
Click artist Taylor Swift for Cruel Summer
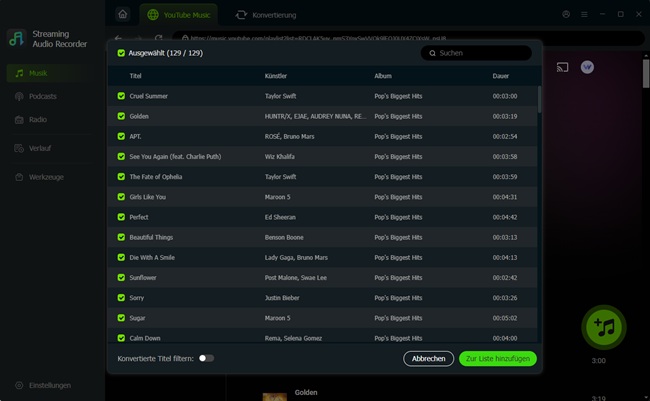click(x=281, y=96)
